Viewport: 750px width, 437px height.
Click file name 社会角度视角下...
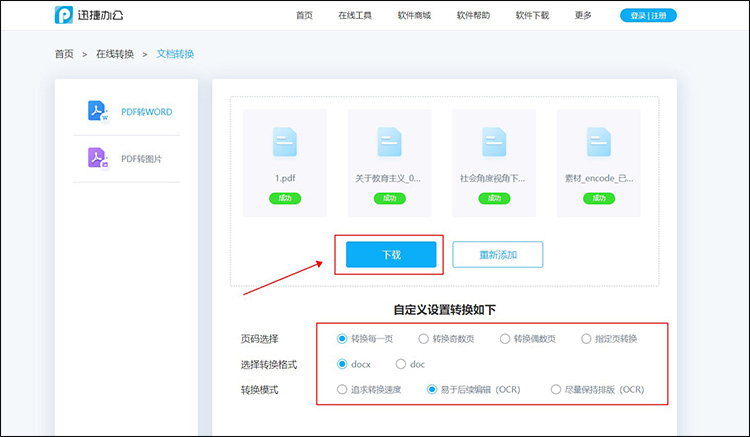point(493,178)
